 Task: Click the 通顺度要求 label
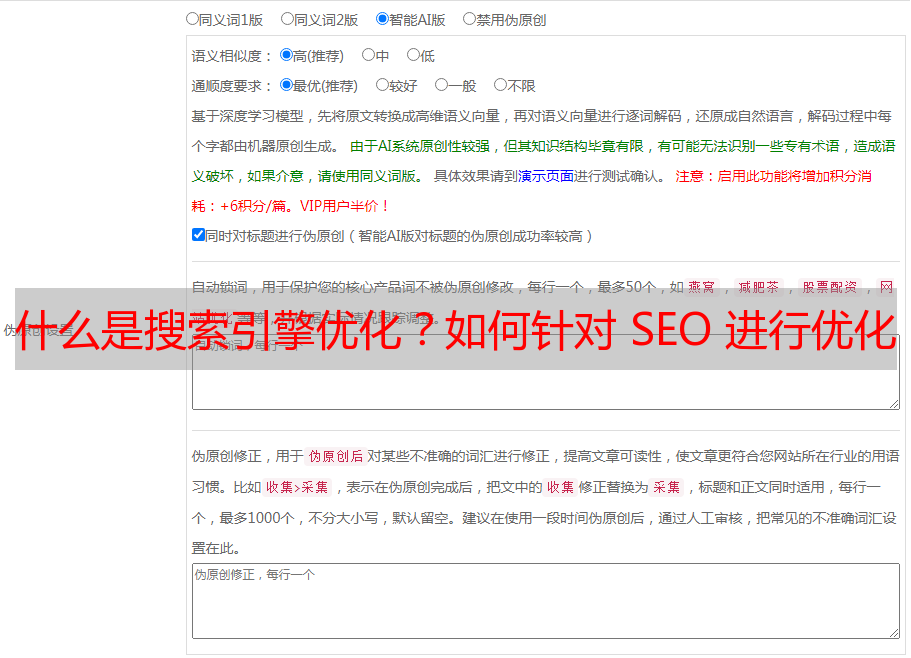tap(232, 86)
